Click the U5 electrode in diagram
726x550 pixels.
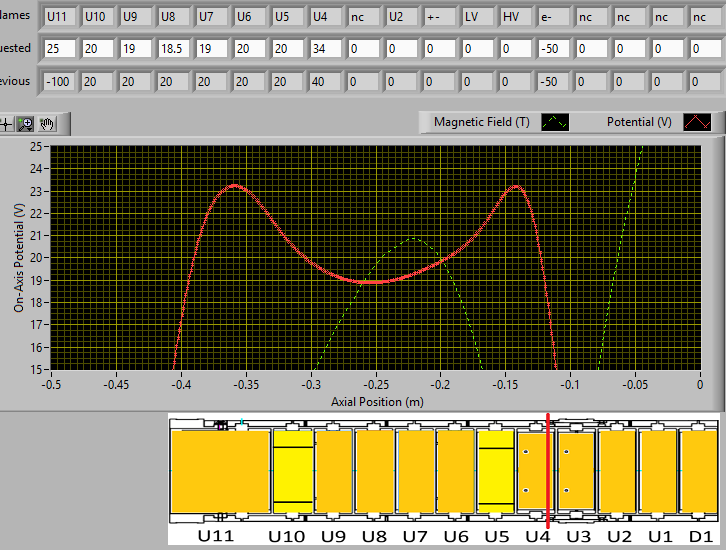(495, 472)
